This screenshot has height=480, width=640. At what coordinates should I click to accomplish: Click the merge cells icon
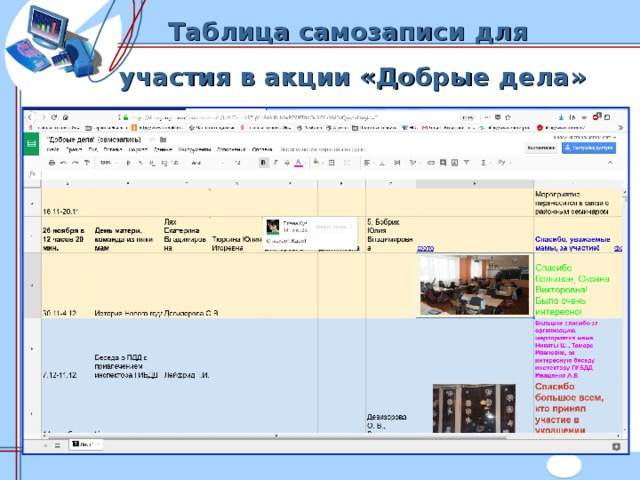click(x=347, y=163)
